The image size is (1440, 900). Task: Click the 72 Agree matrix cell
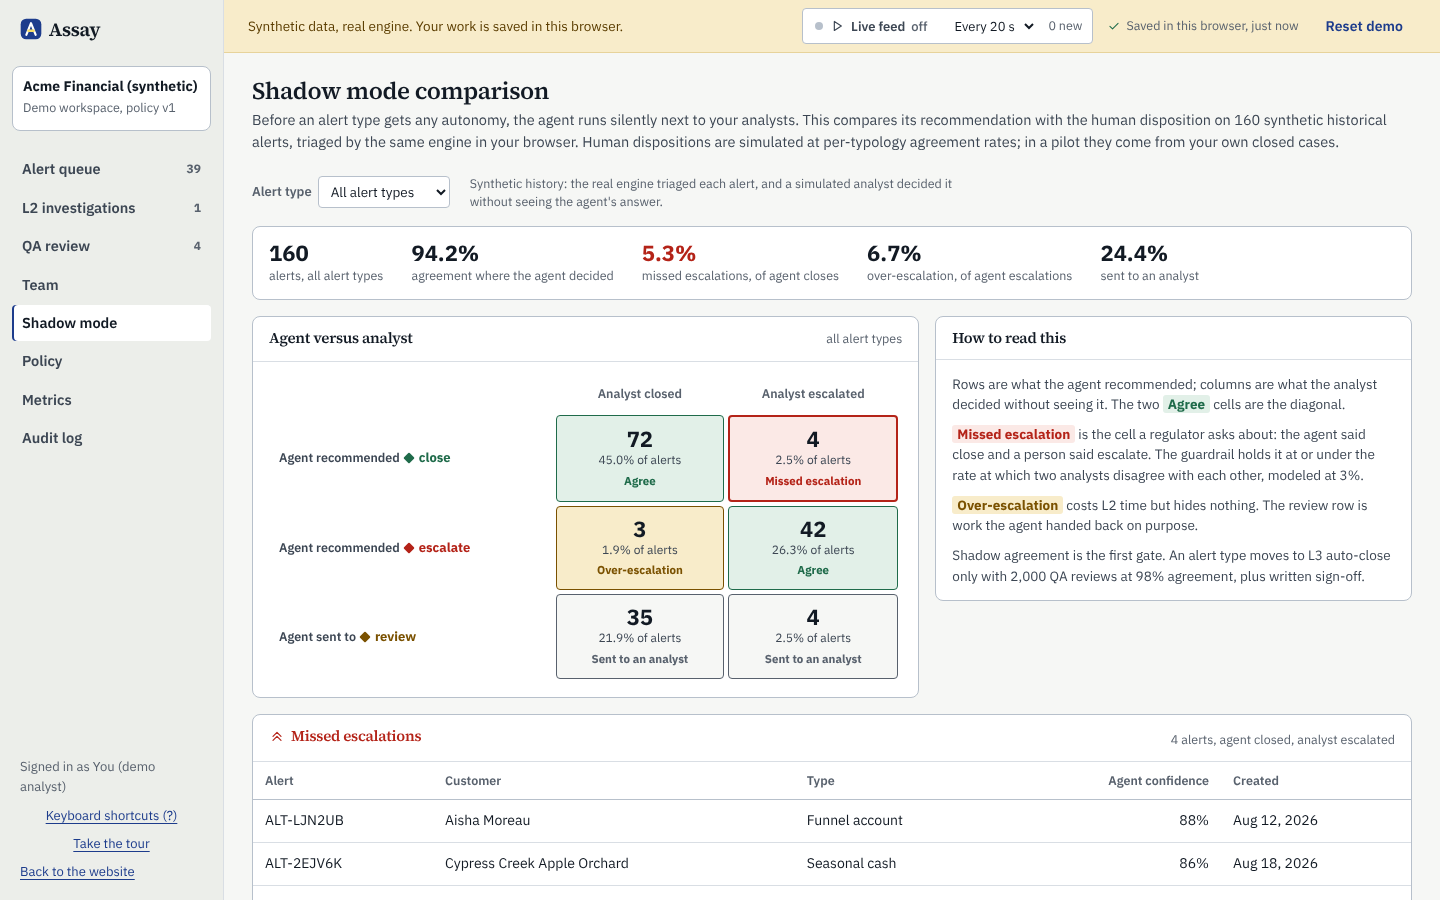[x=640, y=458]
